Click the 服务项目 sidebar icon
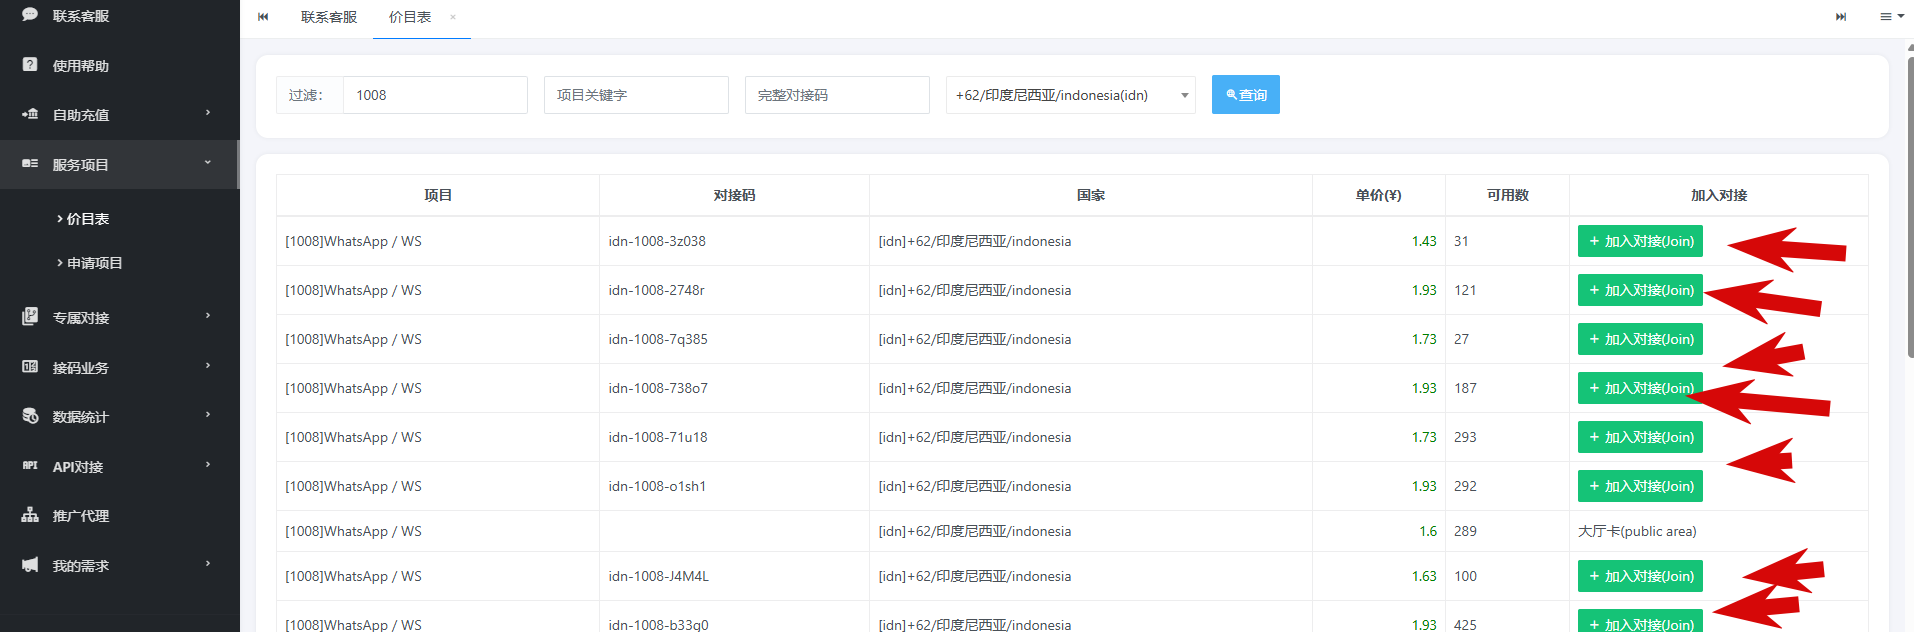 click(x=30, y=163)
